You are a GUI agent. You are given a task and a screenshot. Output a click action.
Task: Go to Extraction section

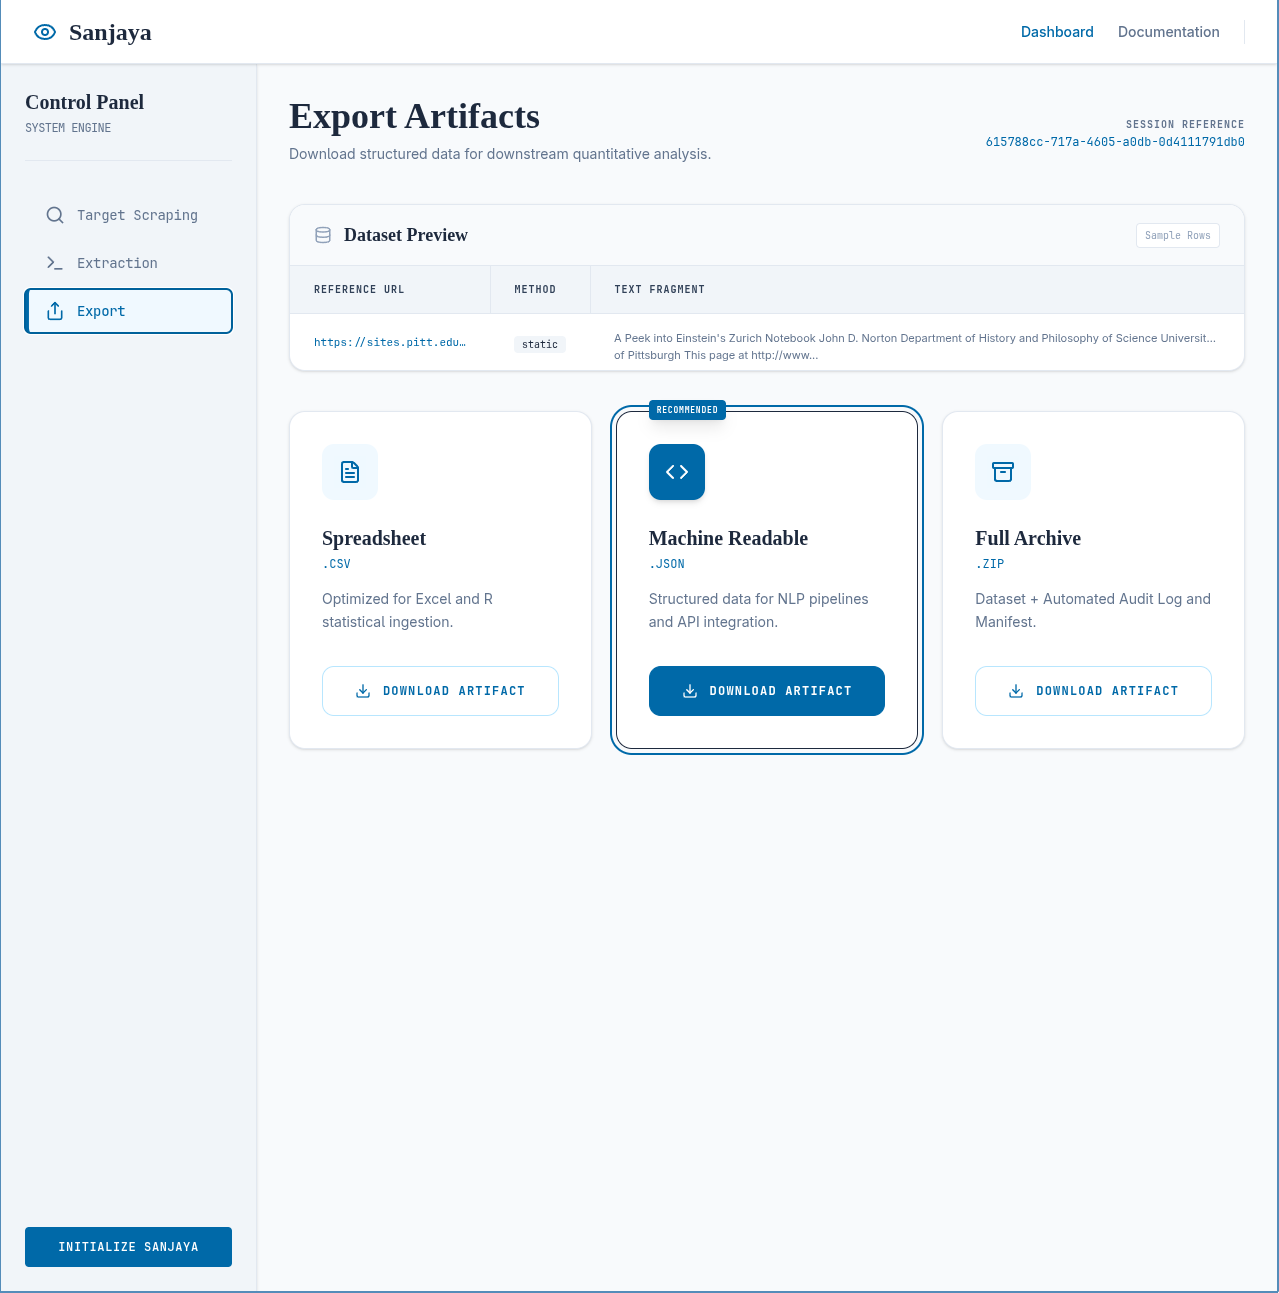129,263
